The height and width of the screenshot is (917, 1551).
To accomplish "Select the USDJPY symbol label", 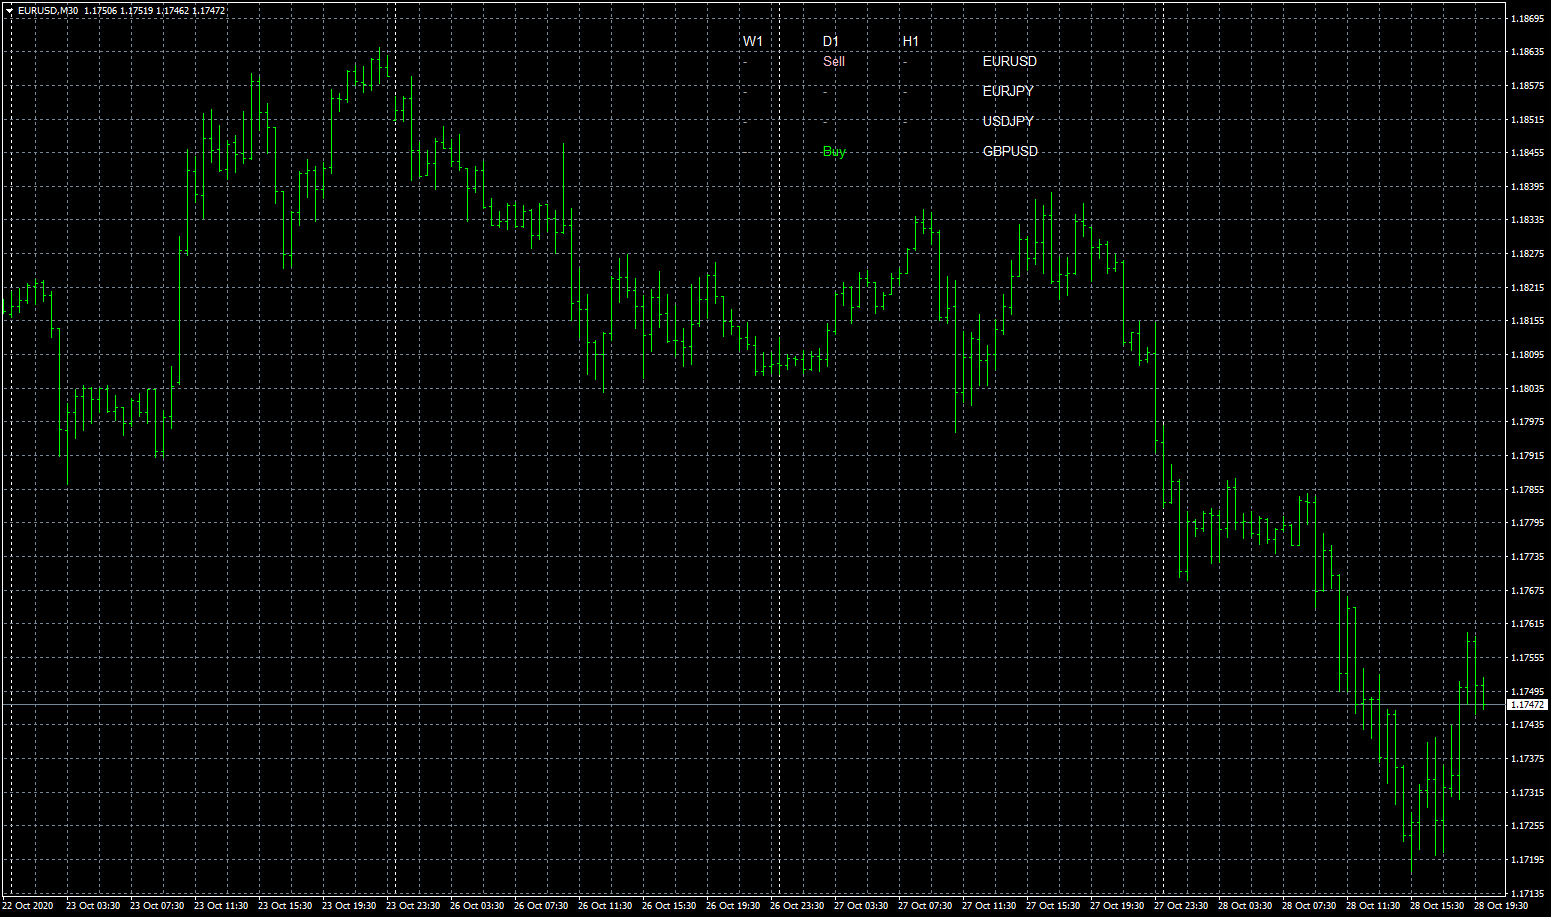I will point(1008,121).
